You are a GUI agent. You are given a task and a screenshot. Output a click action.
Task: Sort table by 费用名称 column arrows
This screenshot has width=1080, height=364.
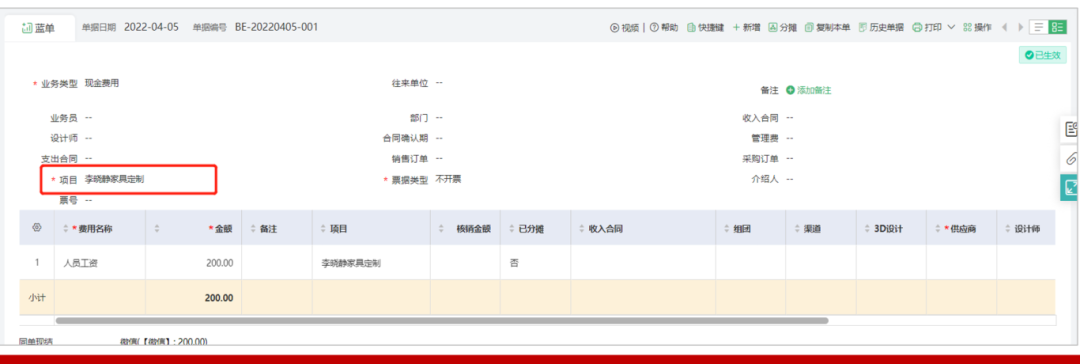pos(66,228)
